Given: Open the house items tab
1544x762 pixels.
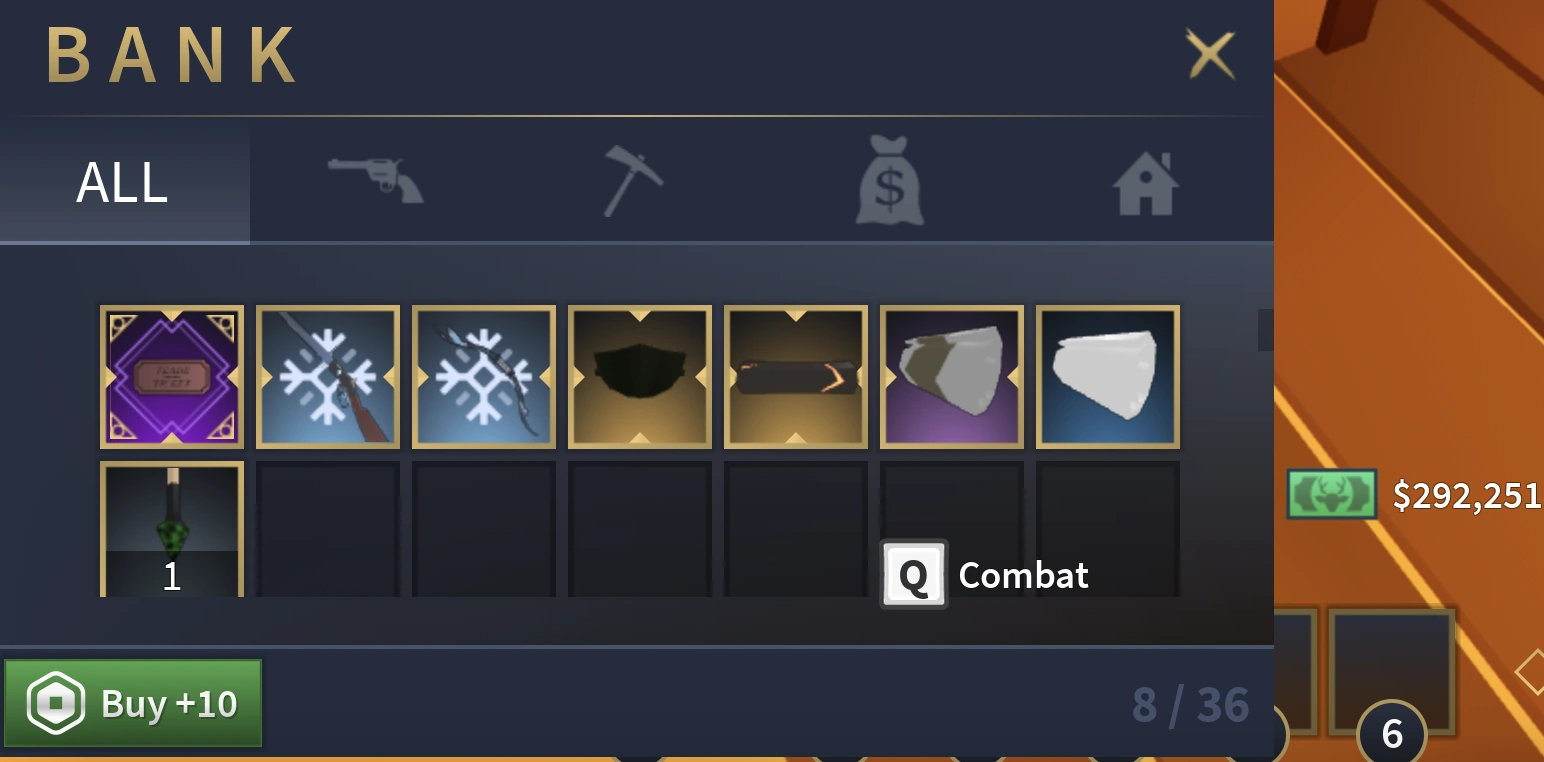Looking at the screenshot, I should coord(1146,183).
